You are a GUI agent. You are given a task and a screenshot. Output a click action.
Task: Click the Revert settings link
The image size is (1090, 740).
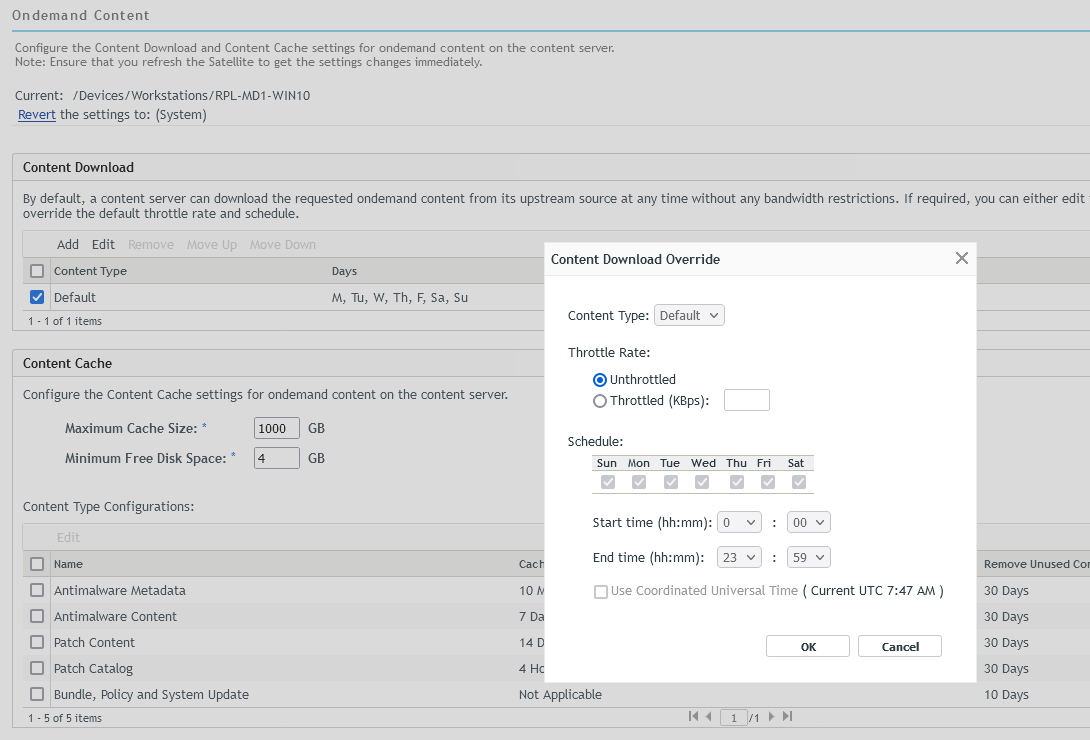(37, 115)
